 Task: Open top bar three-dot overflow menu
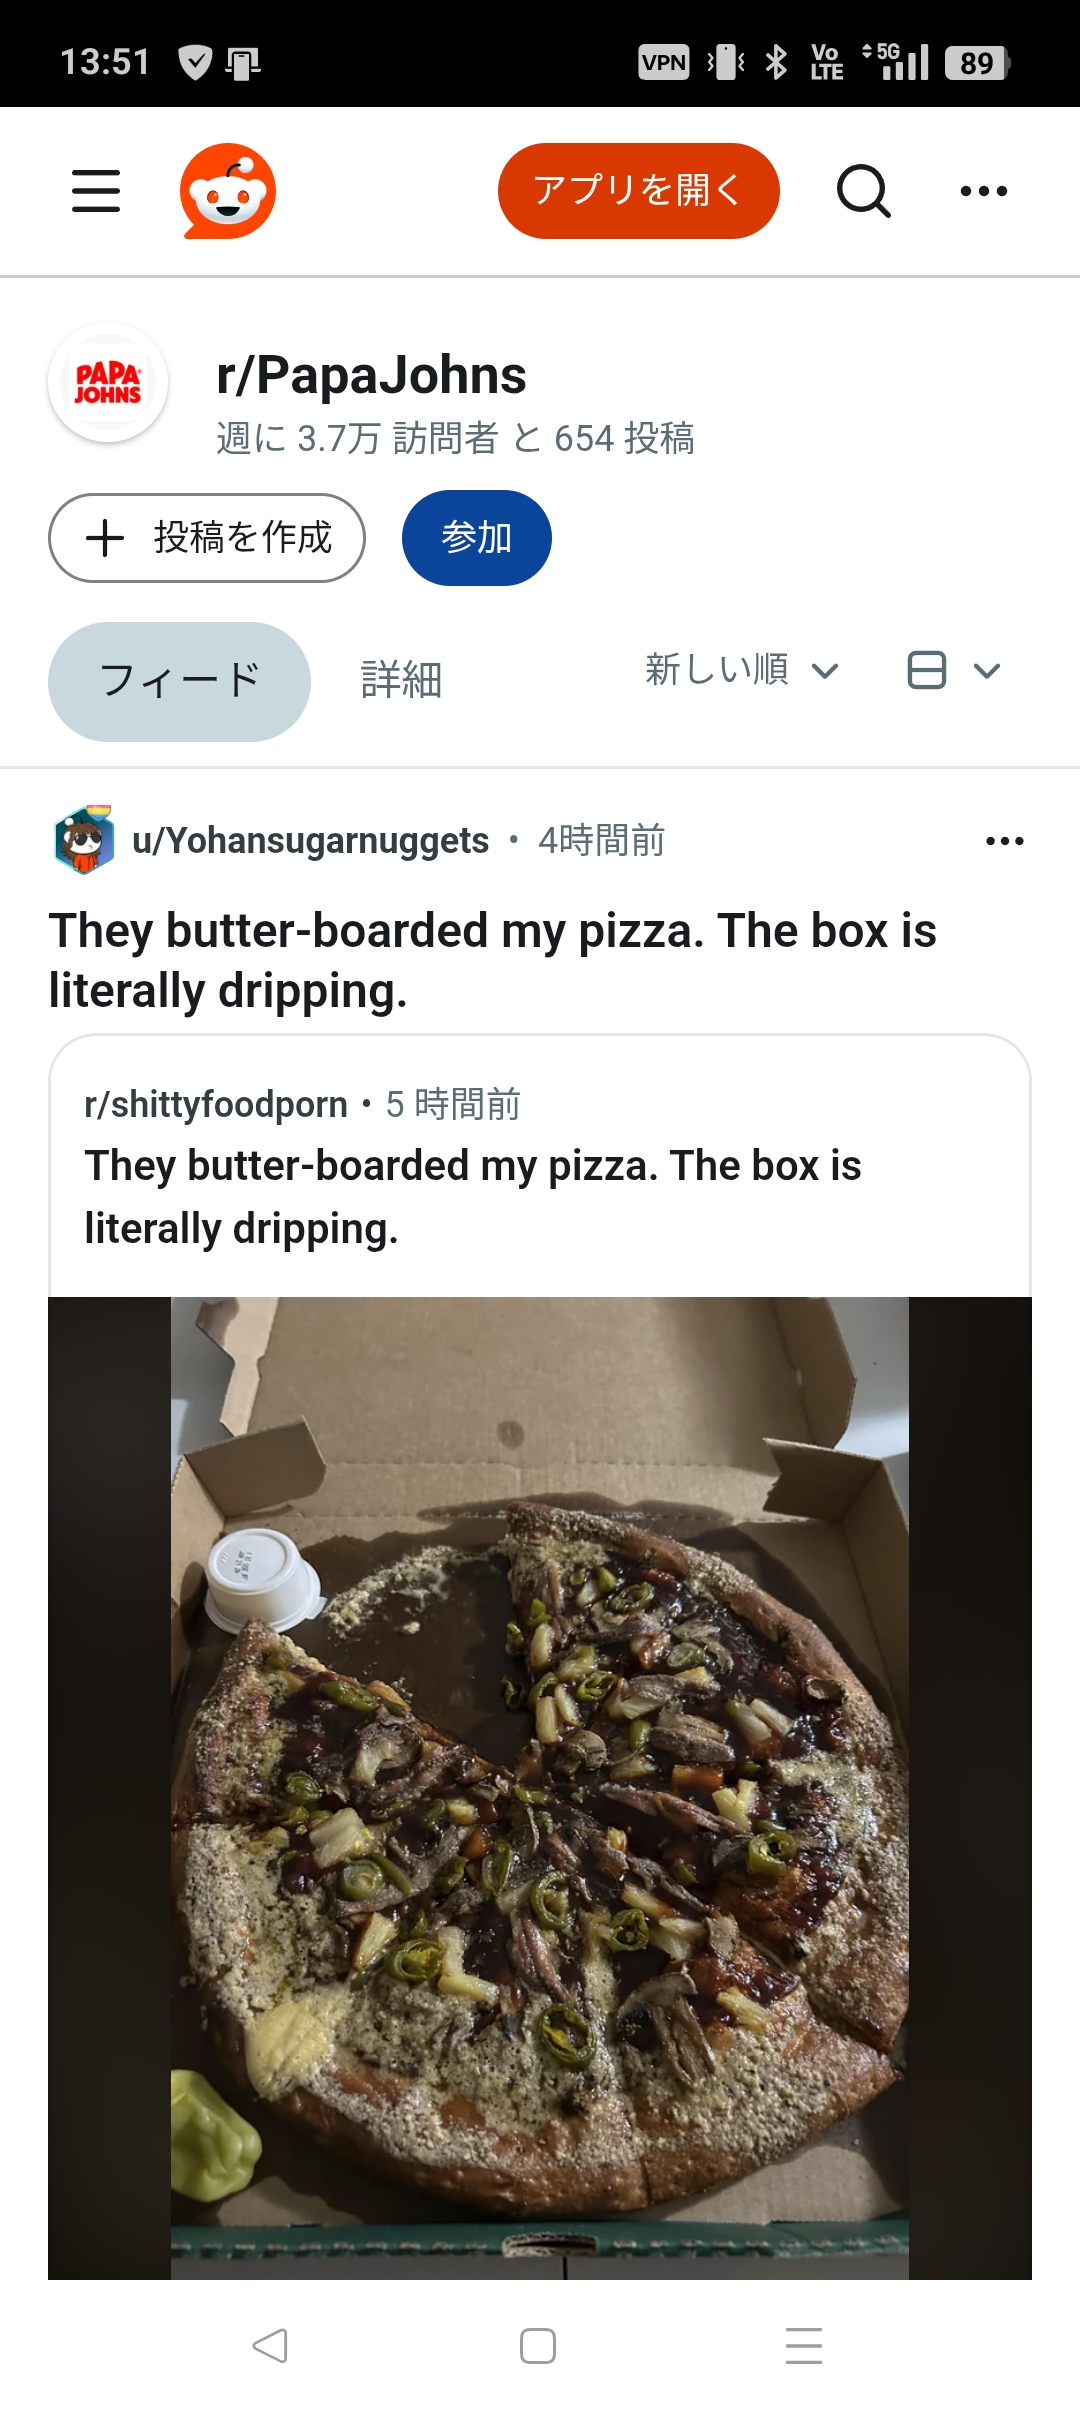(x=984, y=191)
